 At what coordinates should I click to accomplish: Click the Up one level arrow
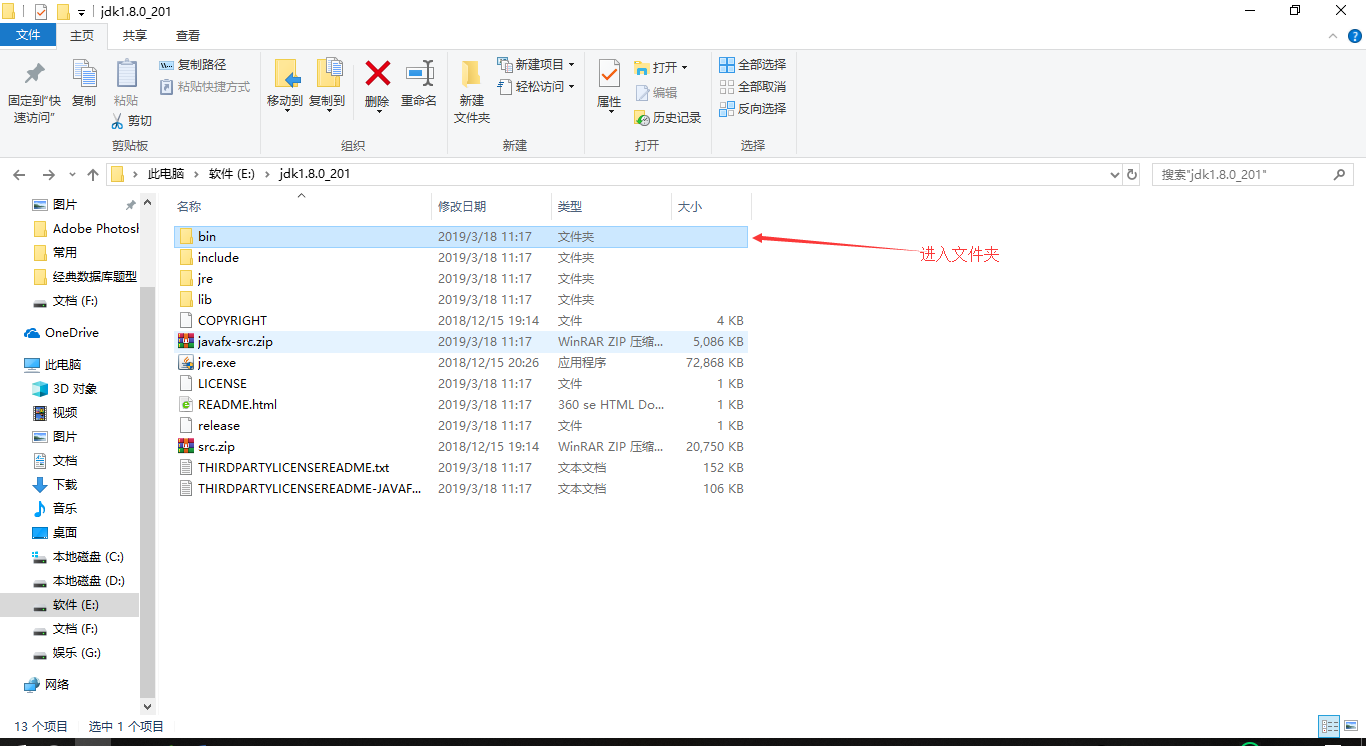93,174
